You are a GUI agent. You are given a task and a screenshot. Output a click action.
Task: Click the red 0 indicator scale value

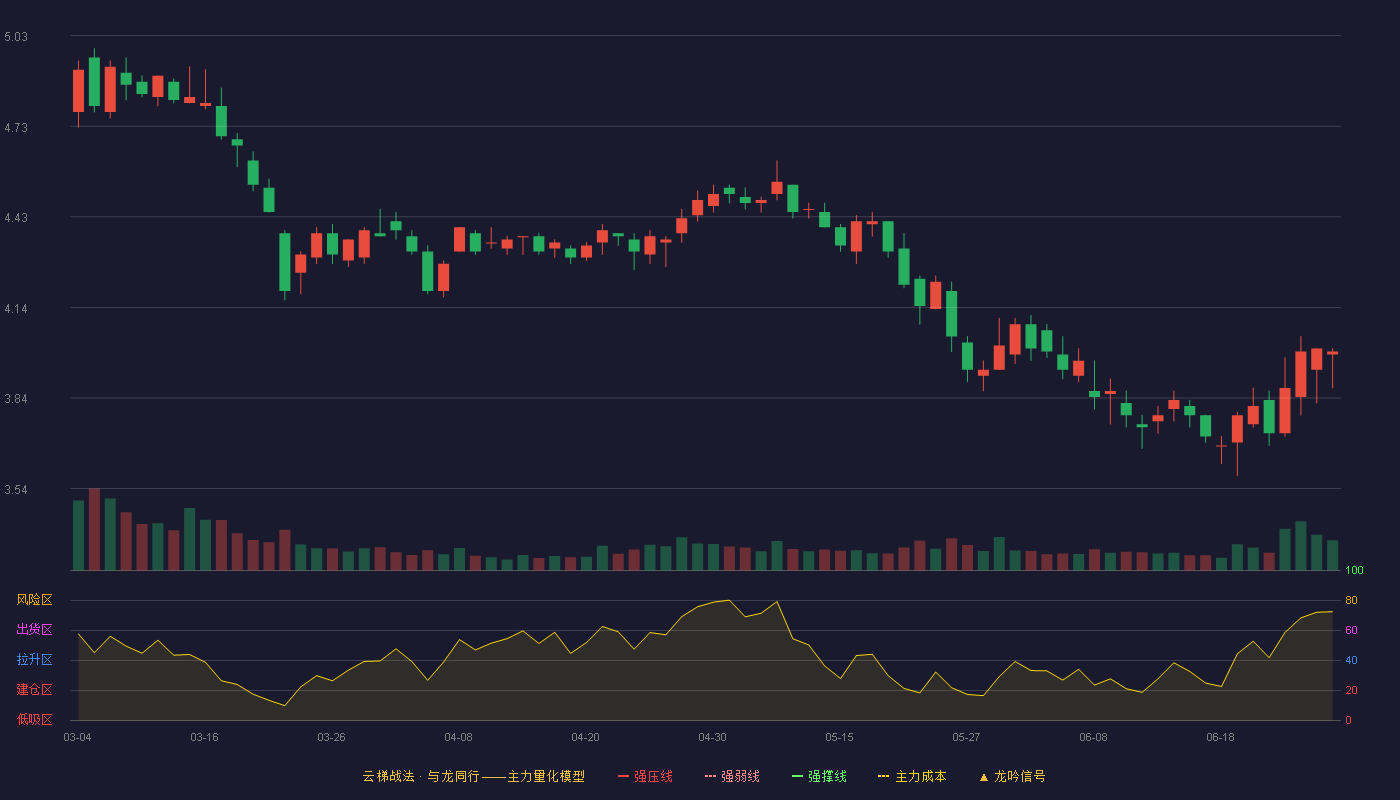click(1349, 720)
